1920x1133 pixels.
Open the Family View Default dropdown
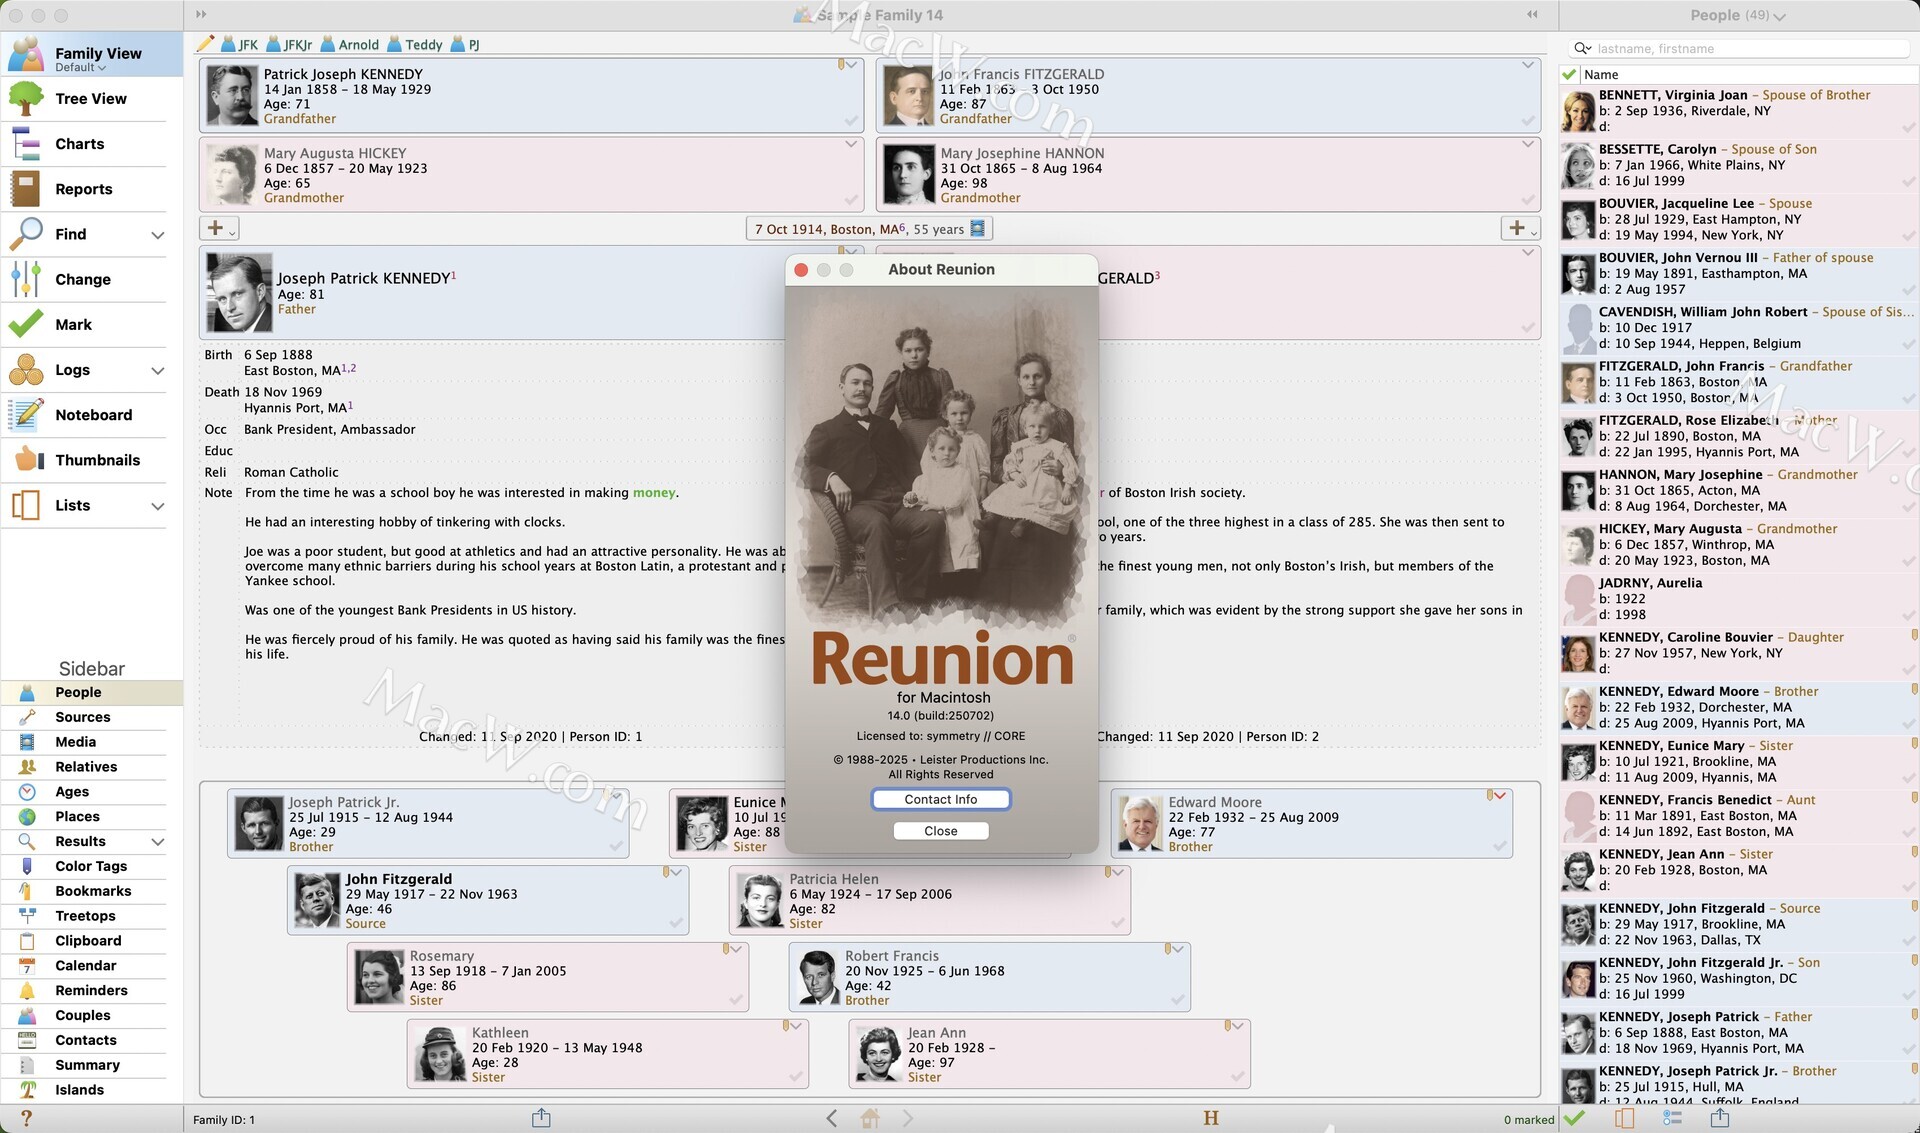pos(80,68)
